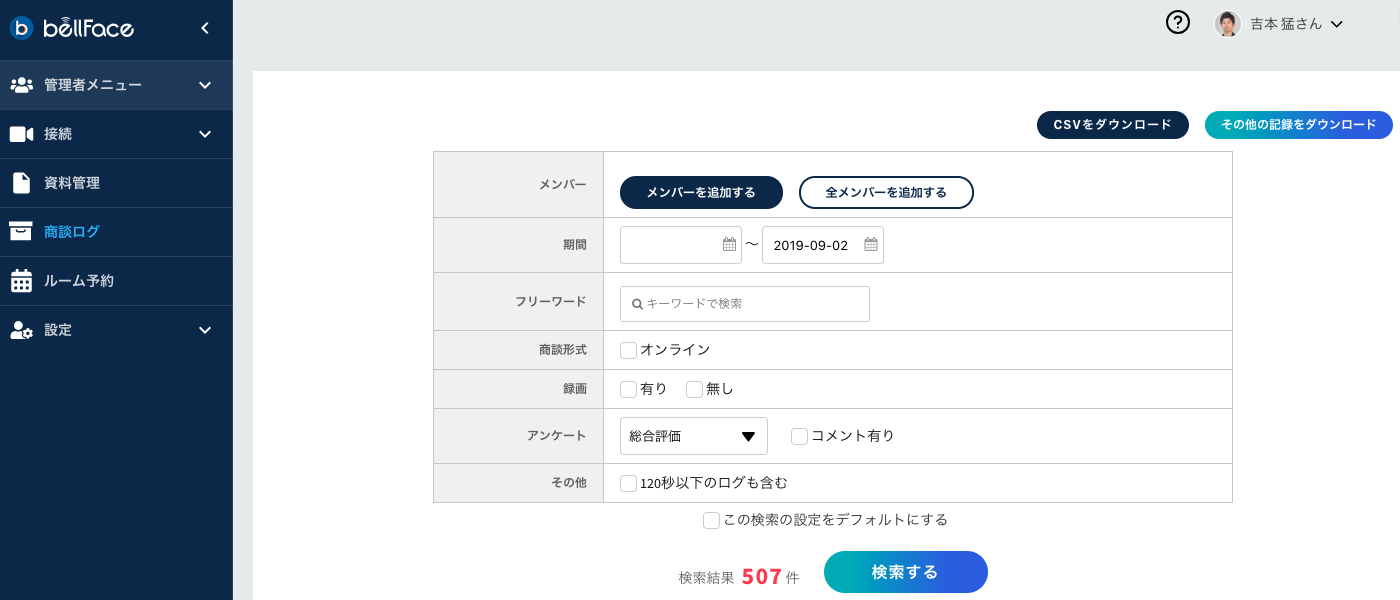Expand the 管理者メニュー sidebar section
Screen dimensions: 1400x600
(x=205, y=85)
